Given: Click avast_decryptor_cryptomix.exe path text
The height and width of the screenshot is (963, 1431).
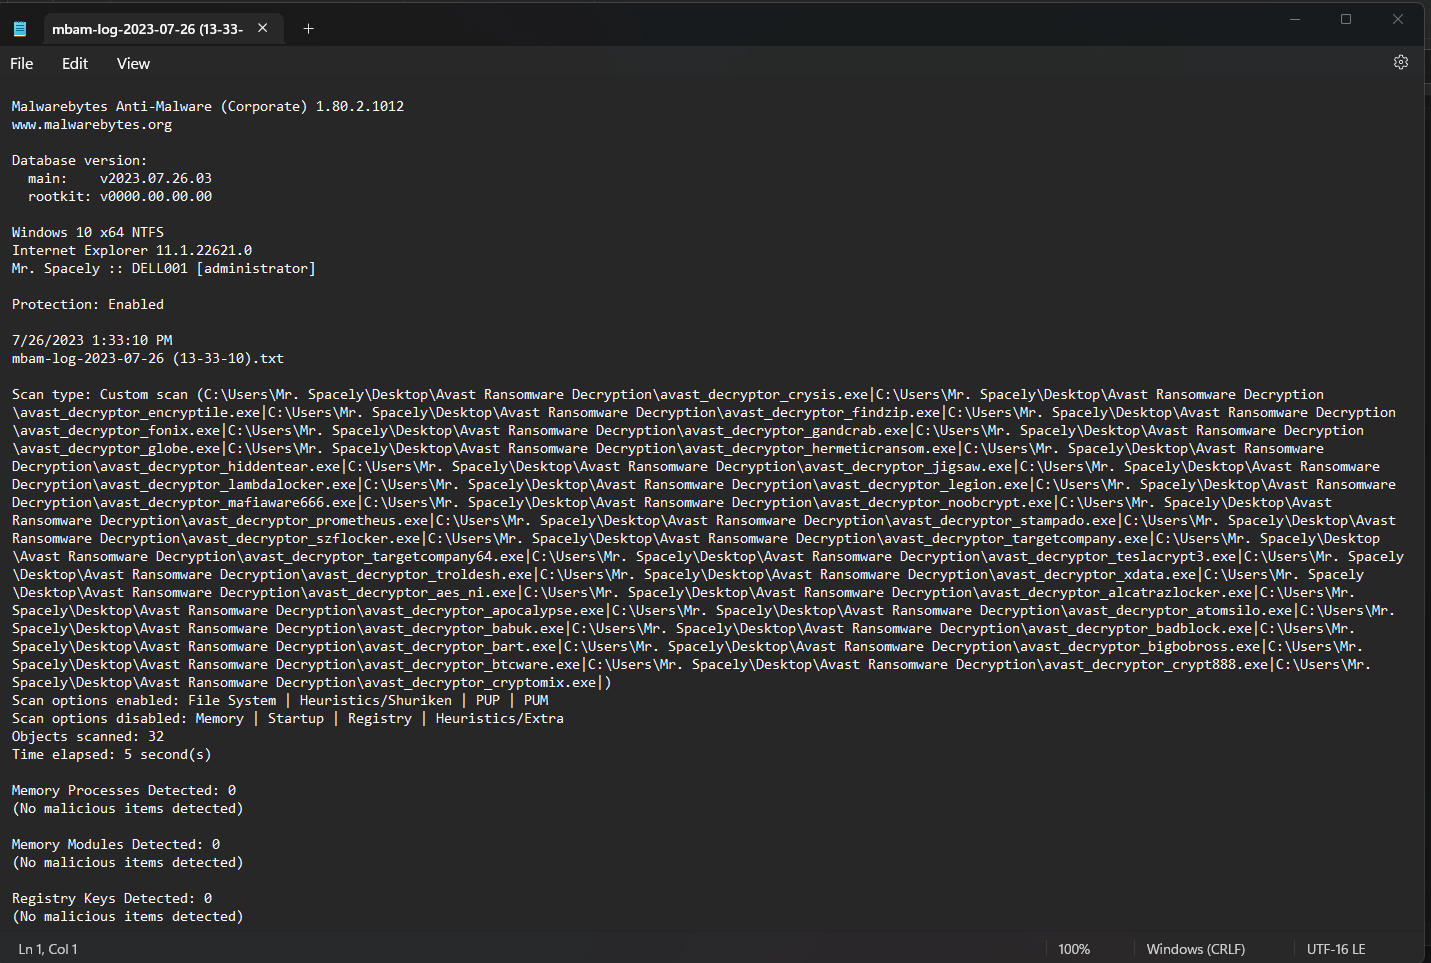Looking at the screenshot, I should [480, 682].
